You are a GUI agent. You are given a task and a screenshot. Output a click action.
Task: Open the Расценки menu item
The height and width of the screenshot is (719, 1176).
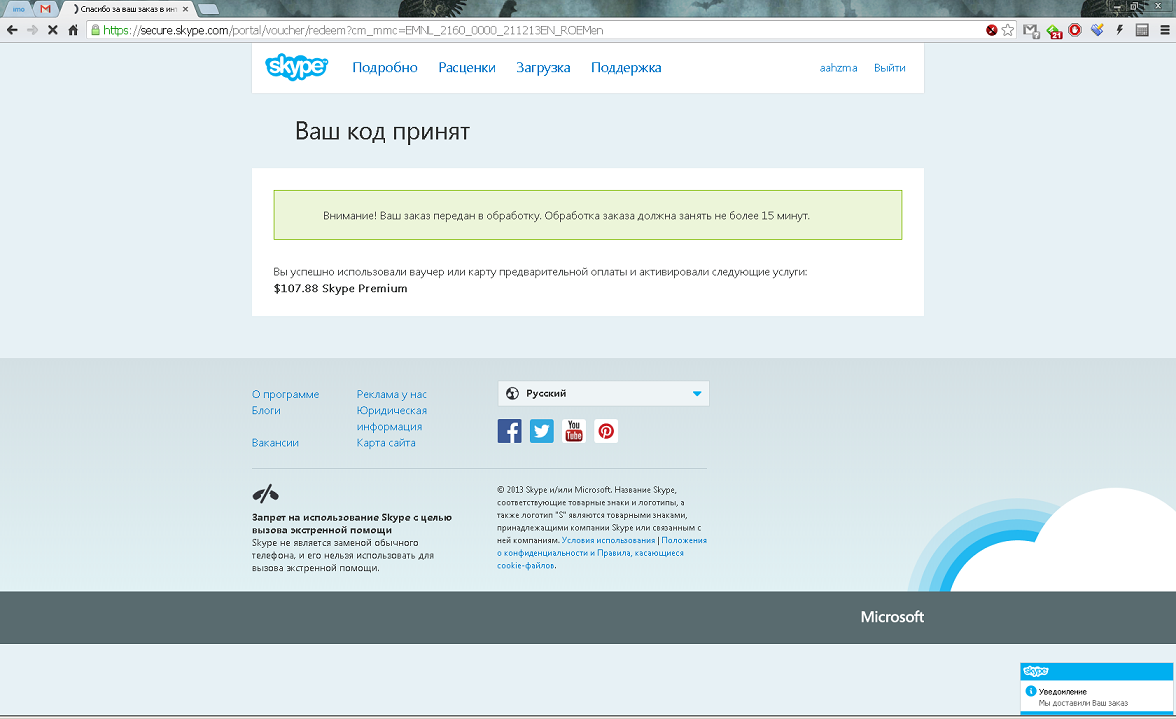[x=466, y=68]
